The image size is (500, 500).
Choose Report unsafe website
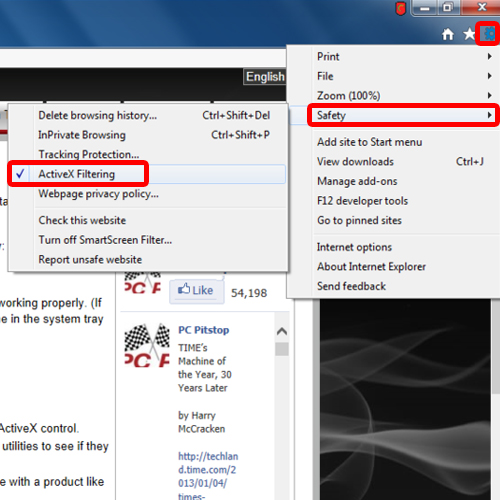pyautogui.click(x=147, y=260)
